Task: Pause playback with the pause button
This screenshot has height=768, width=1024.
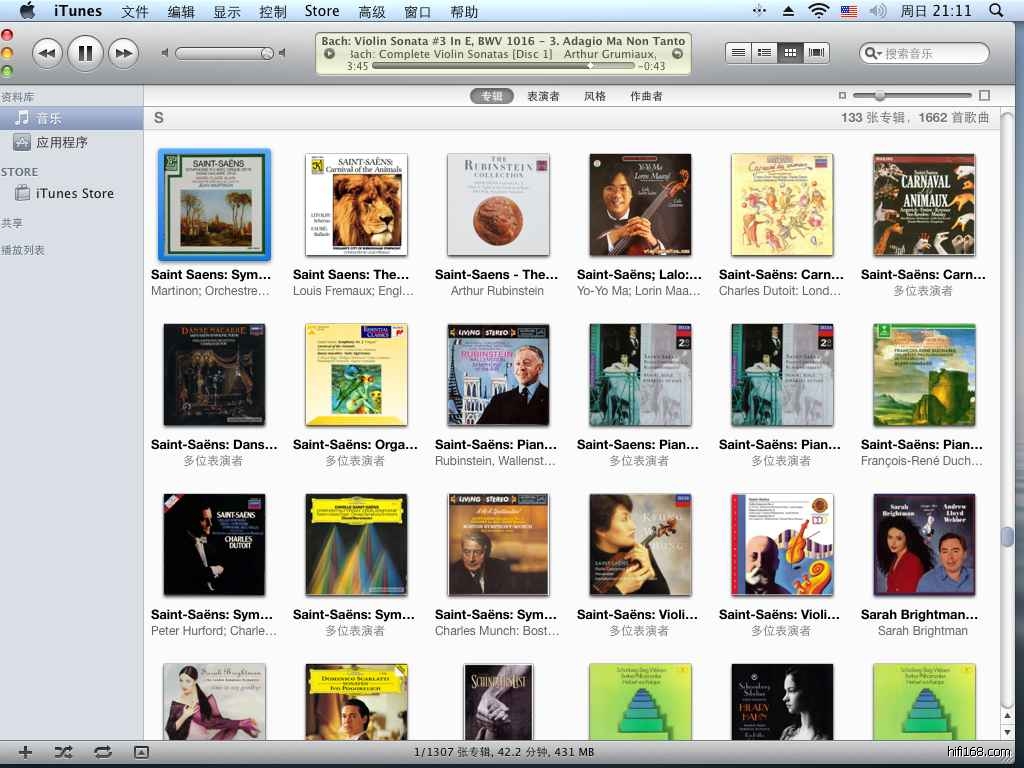Action: tap(85, 53)
